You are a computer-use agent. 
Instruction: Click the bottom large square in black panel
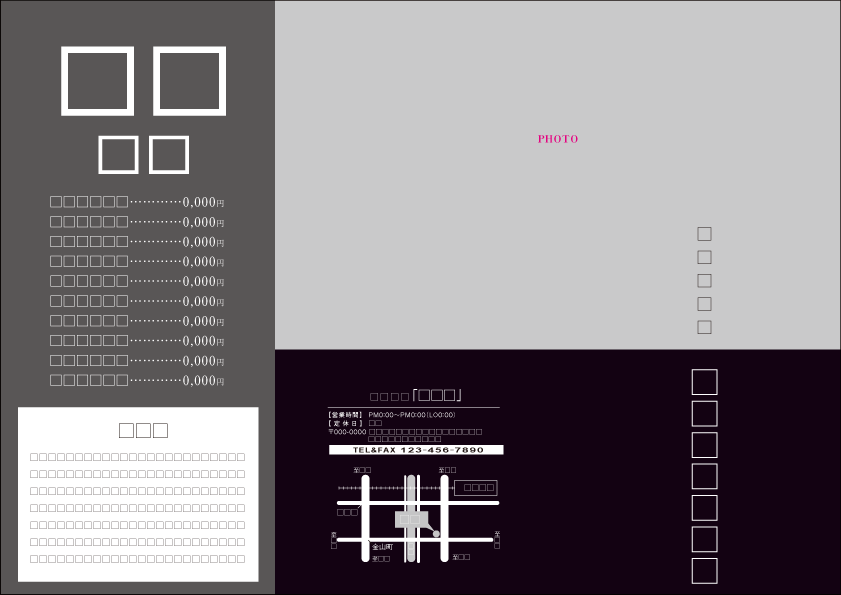pos(705,571)
